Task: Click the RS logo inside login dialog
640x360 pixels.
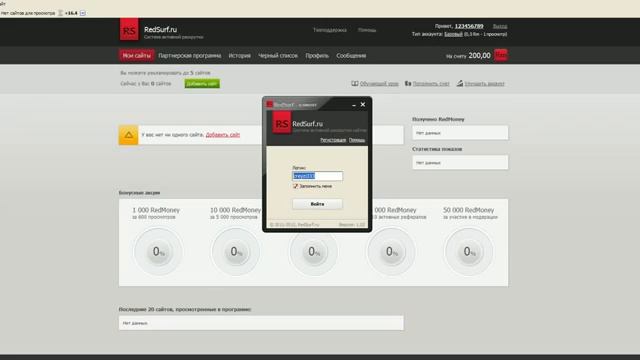Action: [282, 123]
